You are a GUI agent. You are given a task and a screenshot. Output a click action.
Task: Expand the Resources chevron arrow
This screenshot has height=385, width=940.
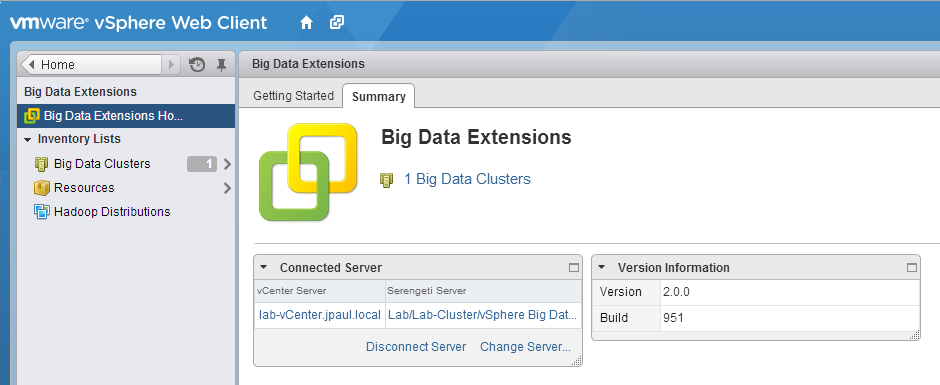227,188
